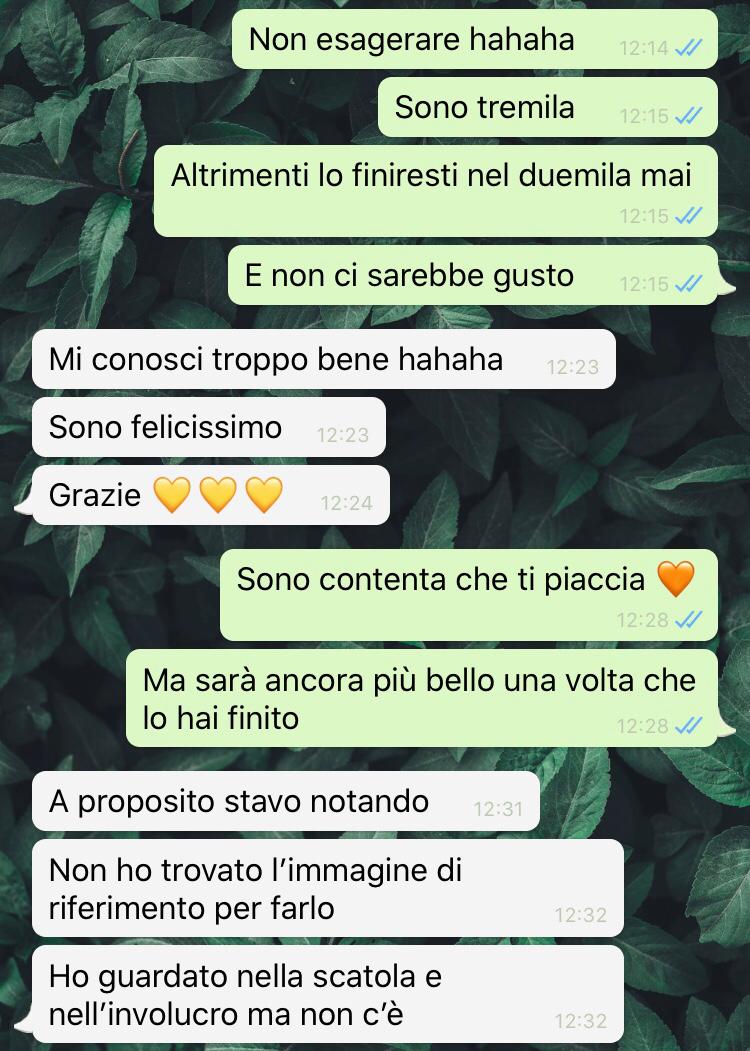Tap the read ticks on 'Altrimenti lo finiresti' message
The image size is (750, 1051).
click(x=688, y=215)
